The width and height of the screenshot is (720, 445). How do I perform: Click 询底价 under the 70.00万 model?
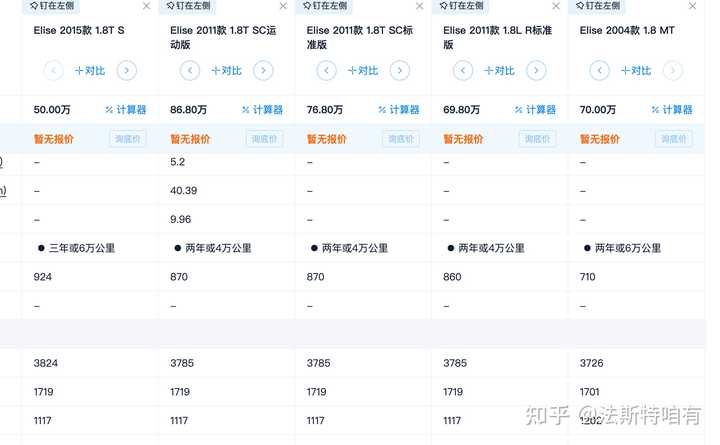pyautogui.click(x=674, y=139)
